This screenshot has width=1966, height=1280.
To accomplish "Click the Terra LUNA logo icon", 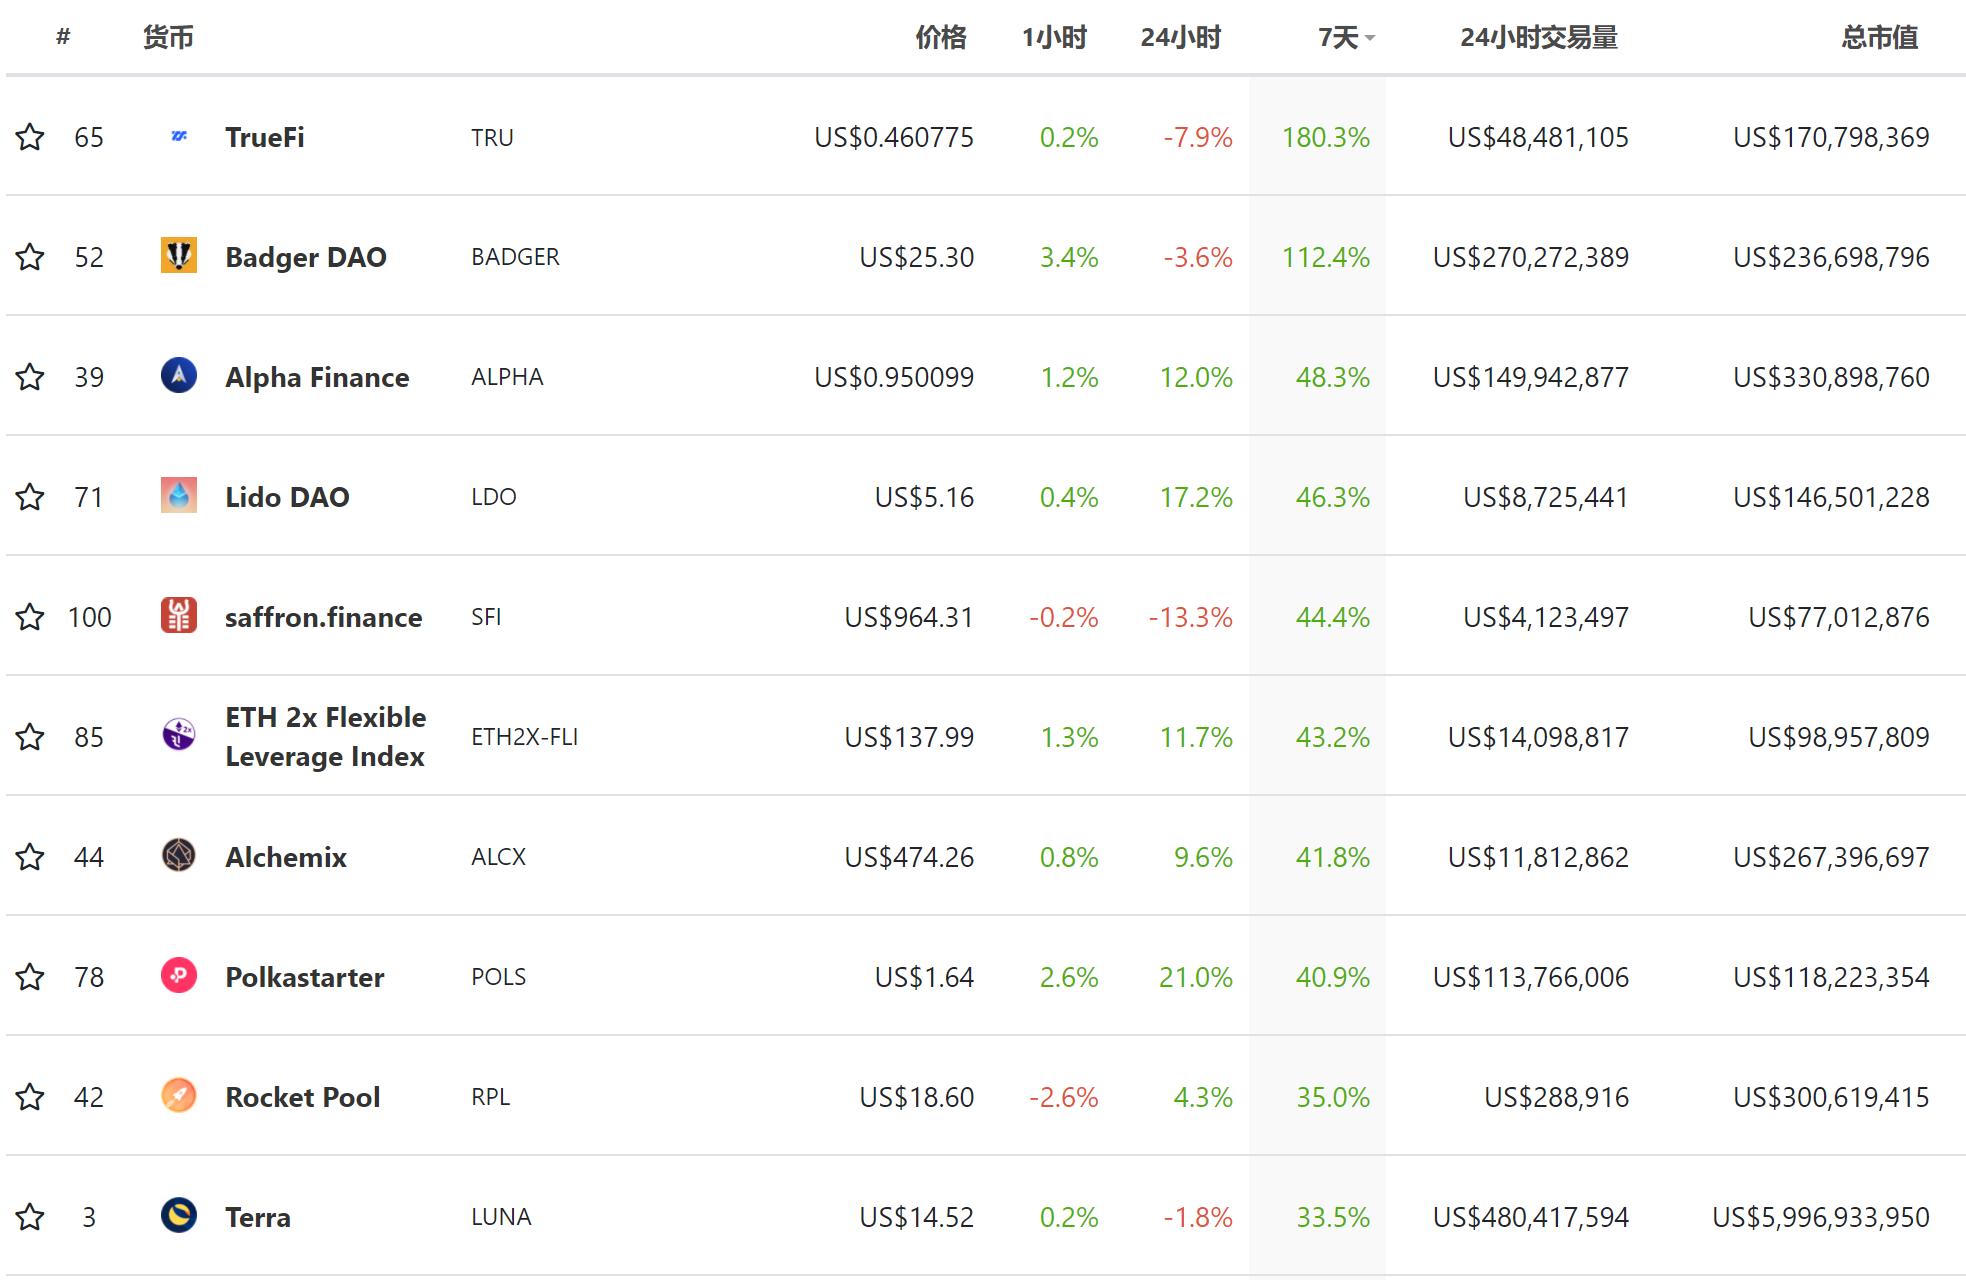I will click(179, 1216).
